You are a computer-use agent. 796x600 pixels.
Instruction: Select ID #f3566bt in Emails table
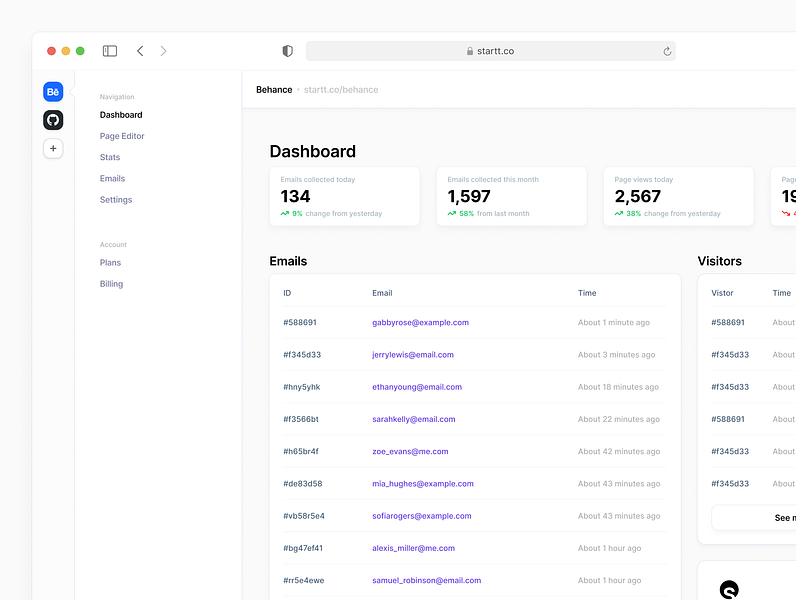pos(301,419)
